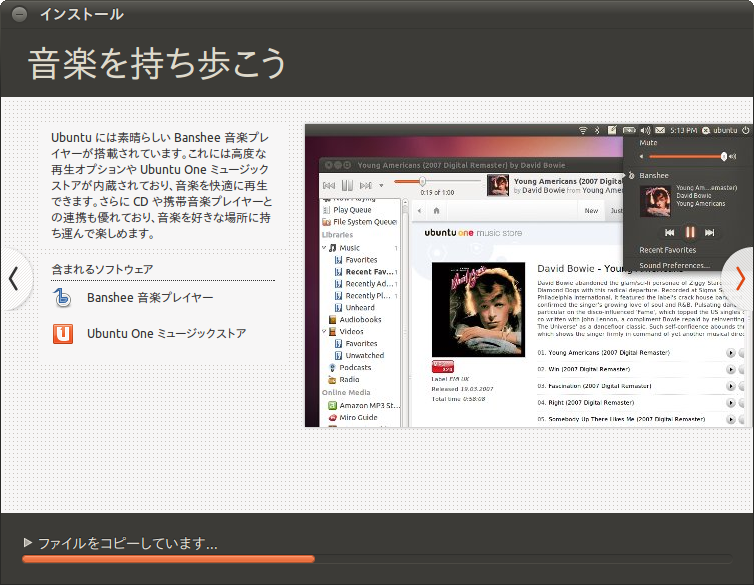The image size is (754, 585).
Task: Click Banshee toolbar next track button
Action: pyautogui.click(x=365, y=186)
